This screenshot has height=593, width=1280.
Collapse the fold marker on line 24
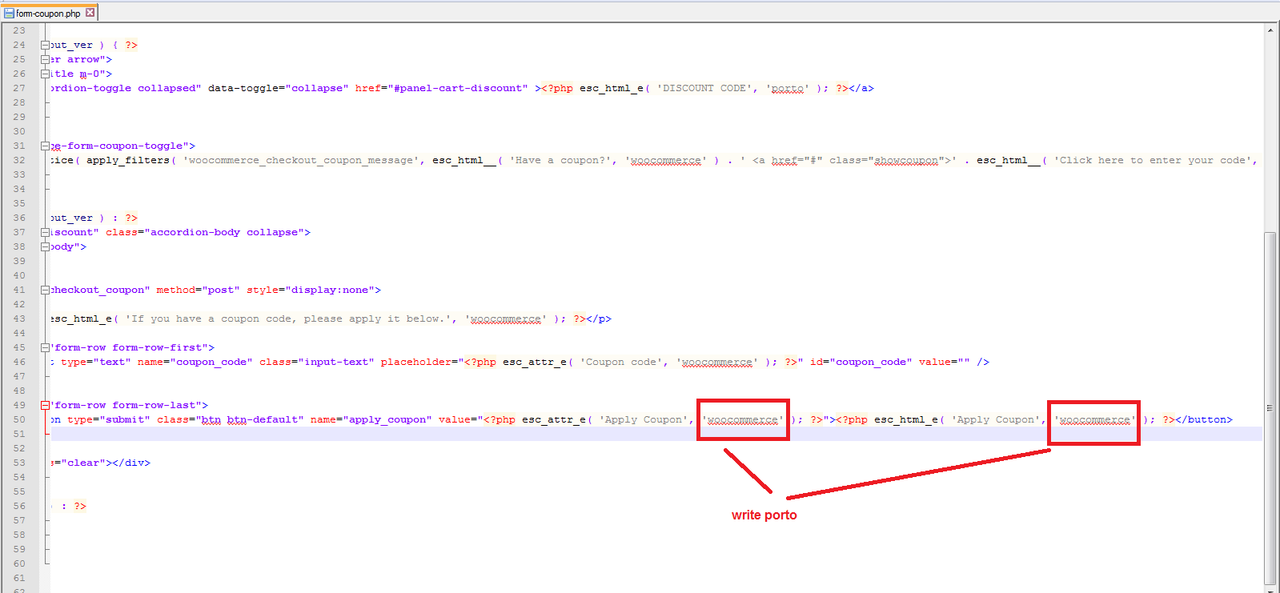point(44,45)
